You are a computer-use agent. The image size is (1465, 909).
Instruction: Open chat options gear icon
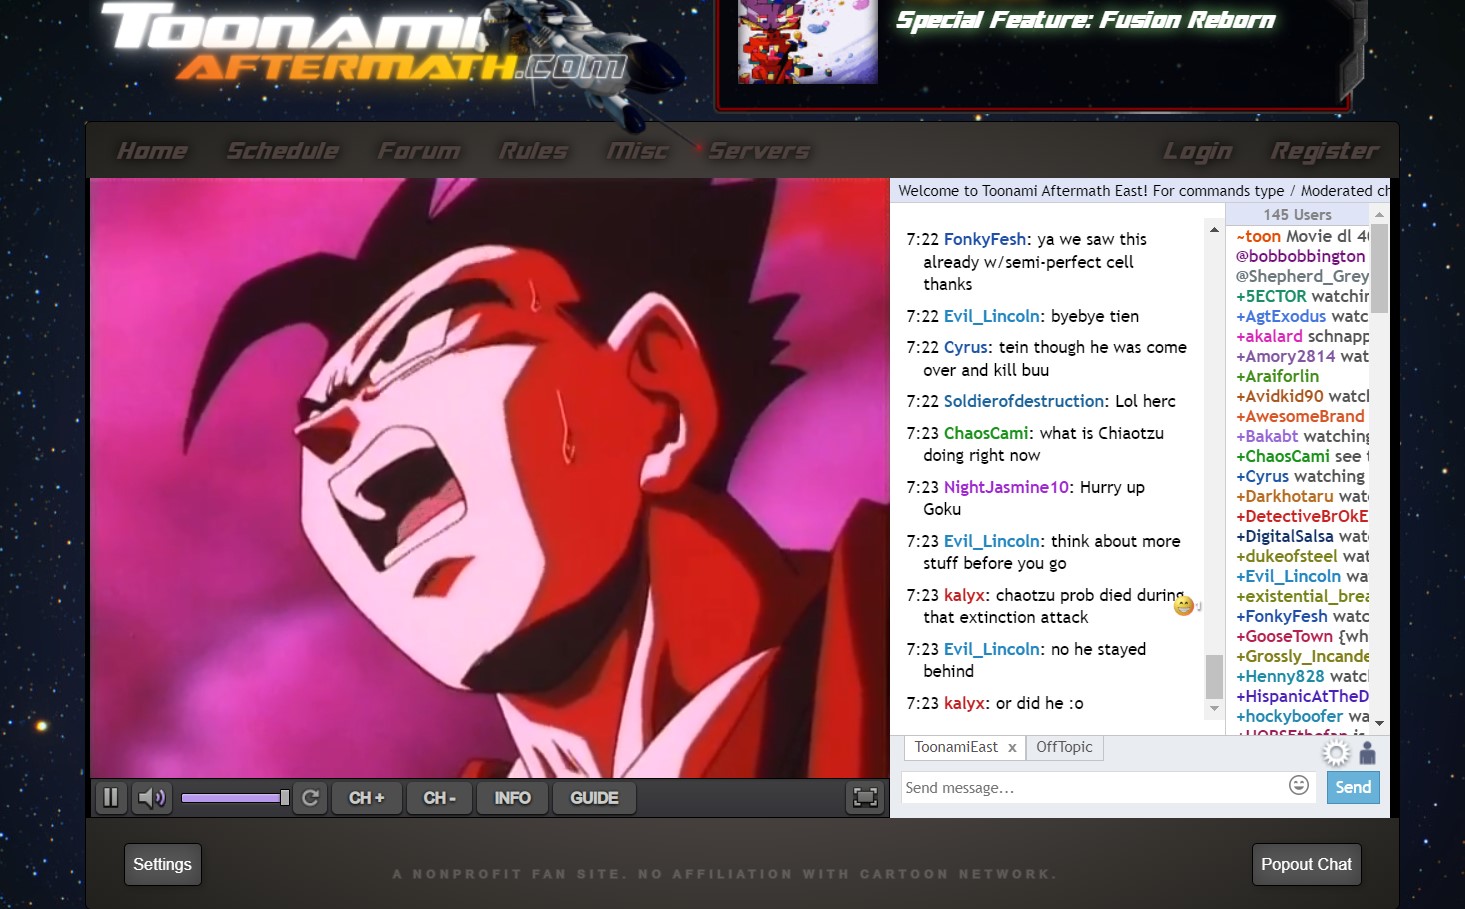tap(1336, 752)
